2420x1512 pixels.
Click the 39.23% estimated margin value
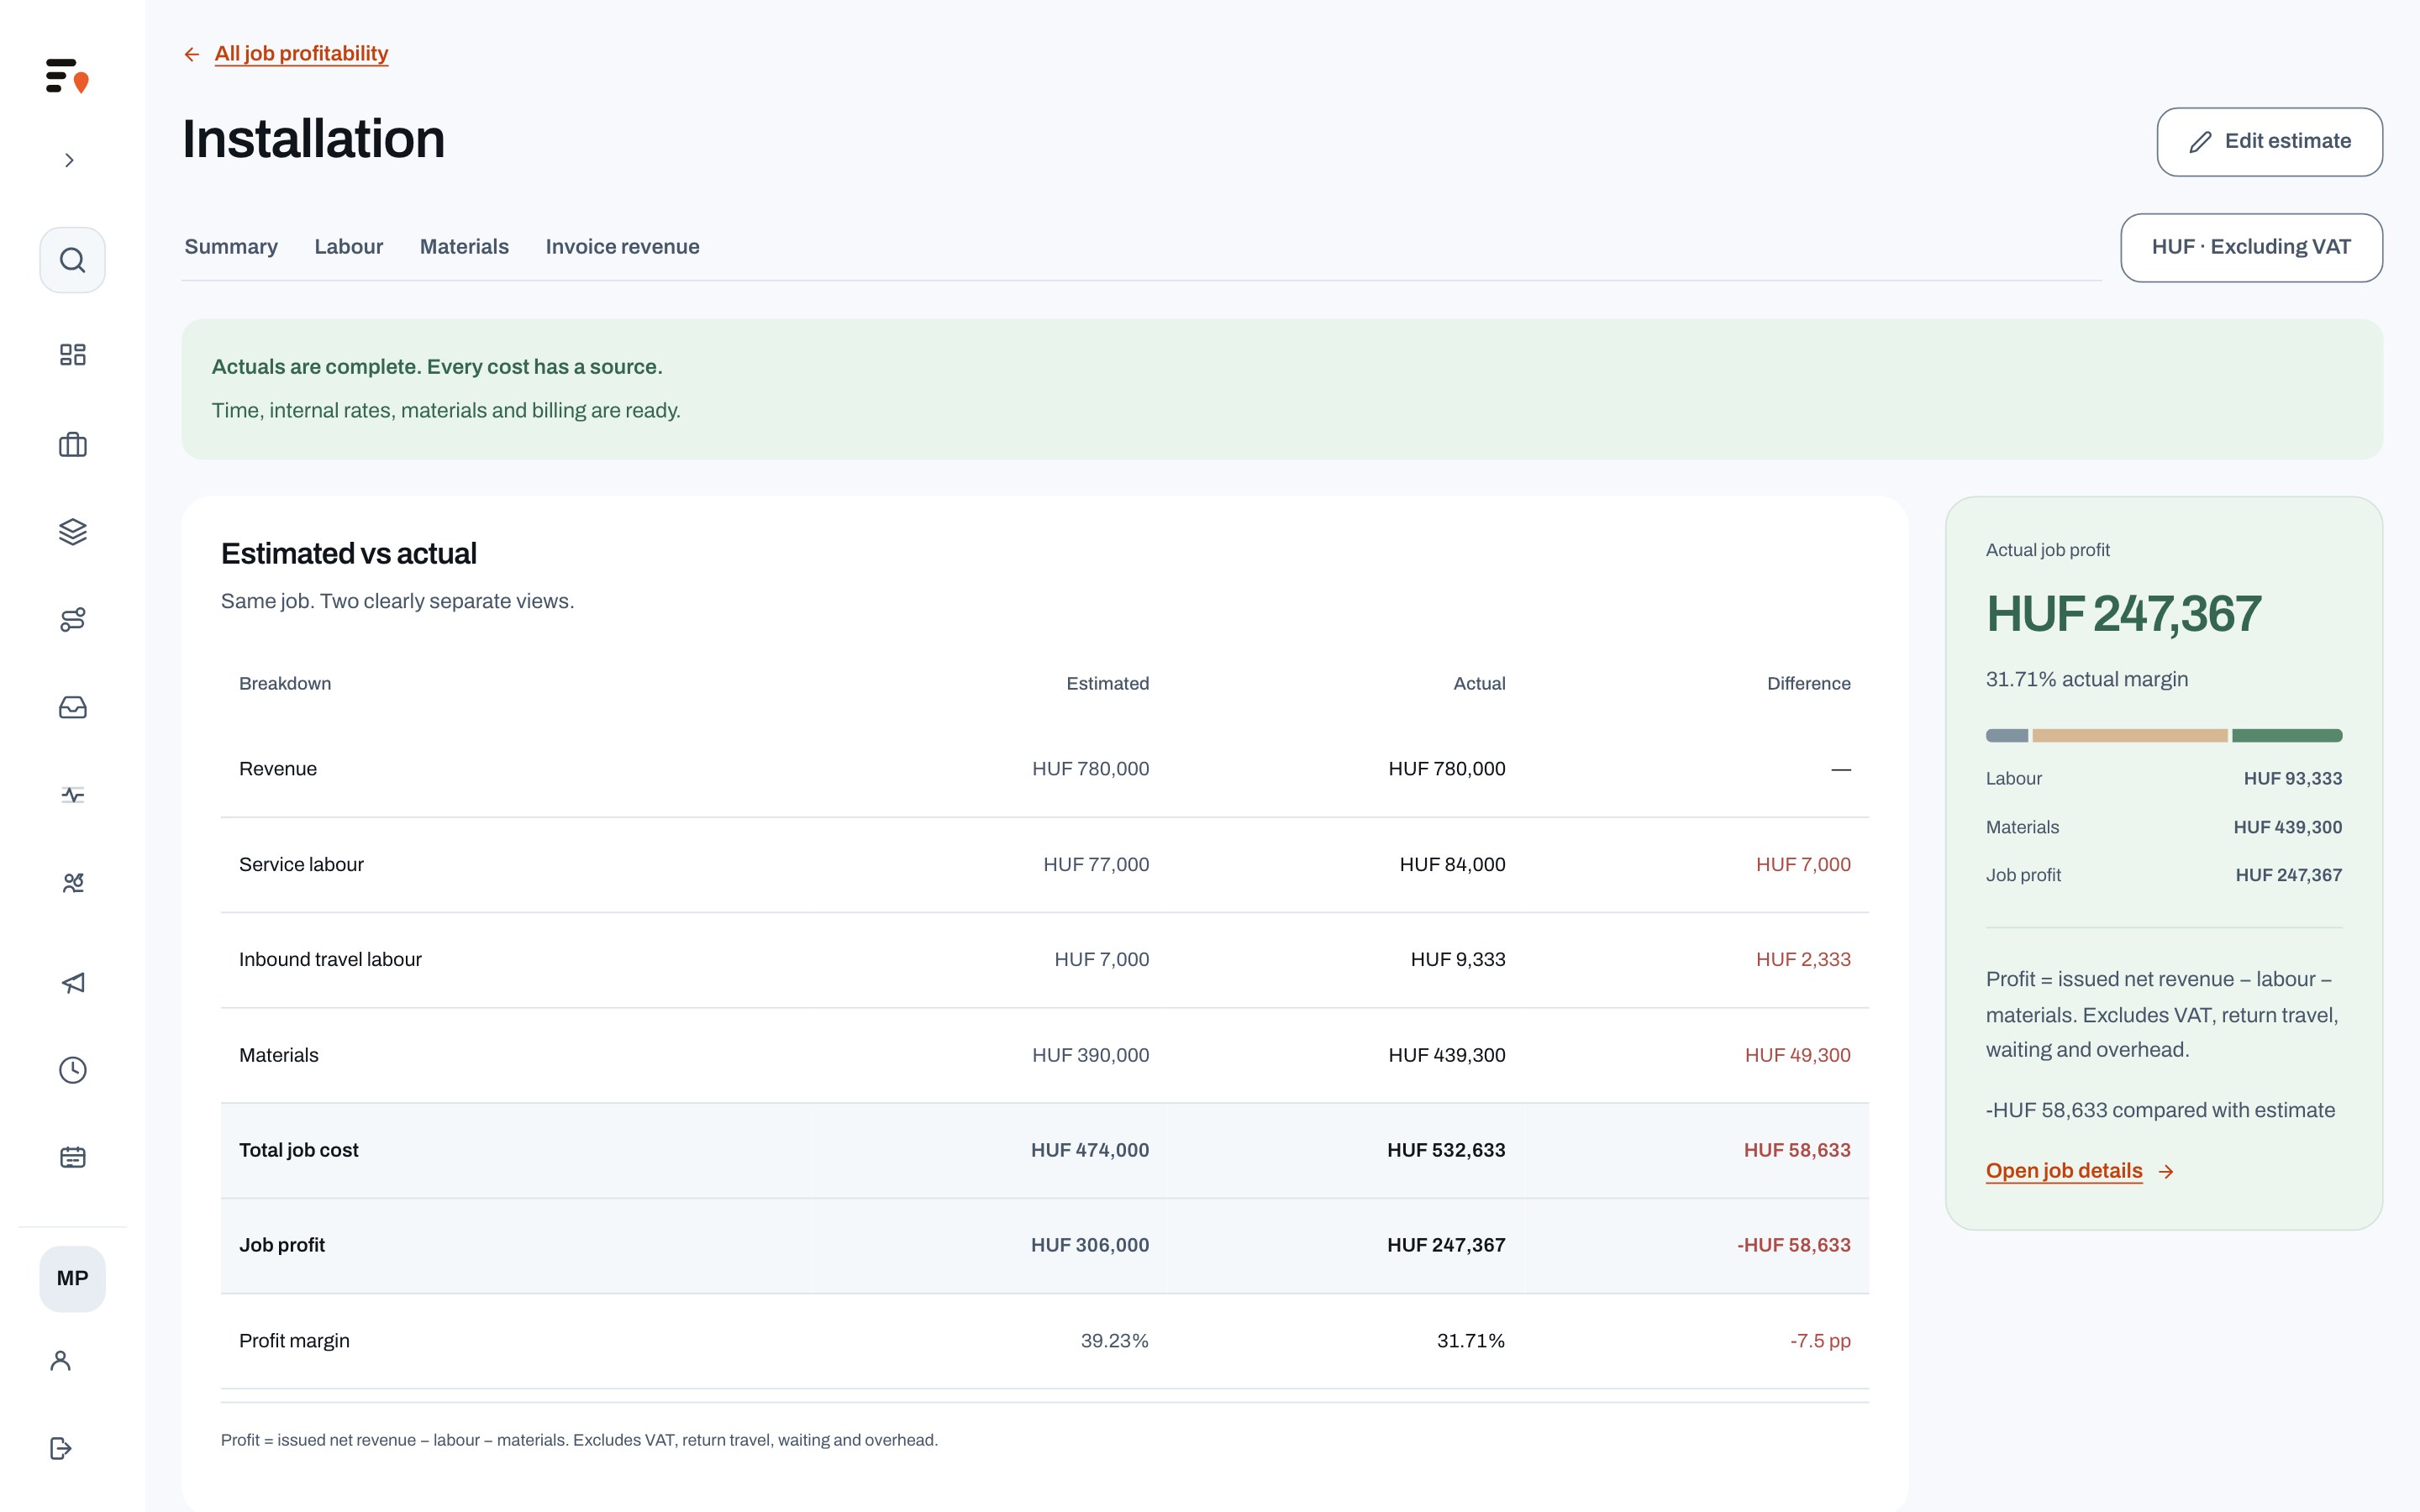coord(1114,1341)
